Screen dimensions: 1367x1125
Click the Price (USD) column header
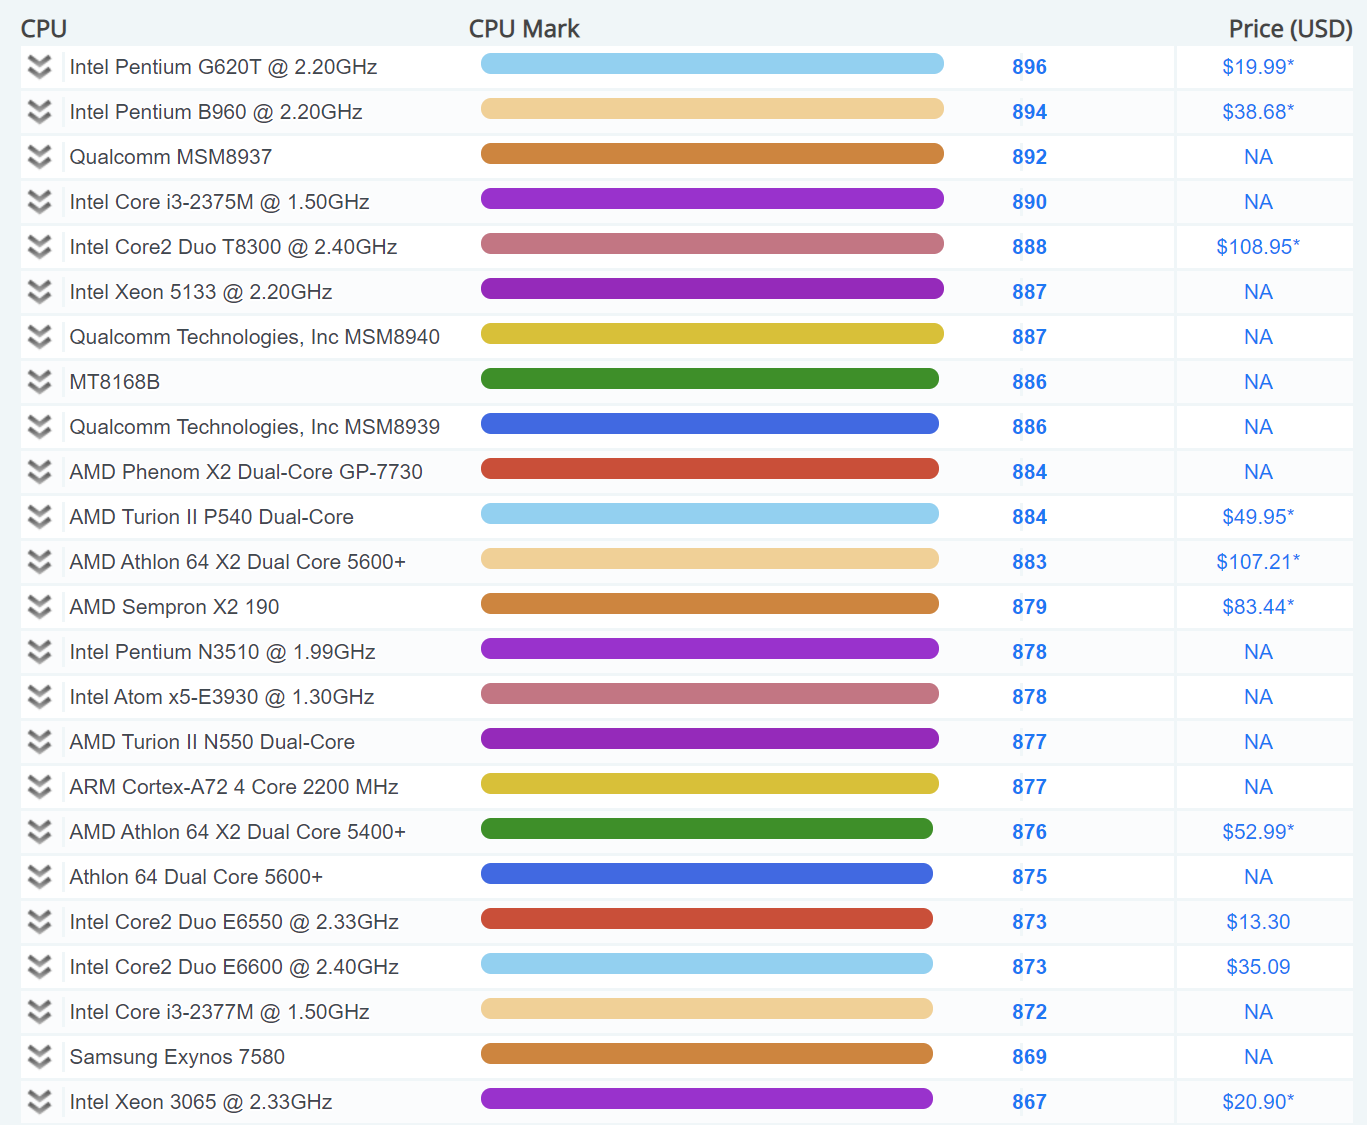1289,29
